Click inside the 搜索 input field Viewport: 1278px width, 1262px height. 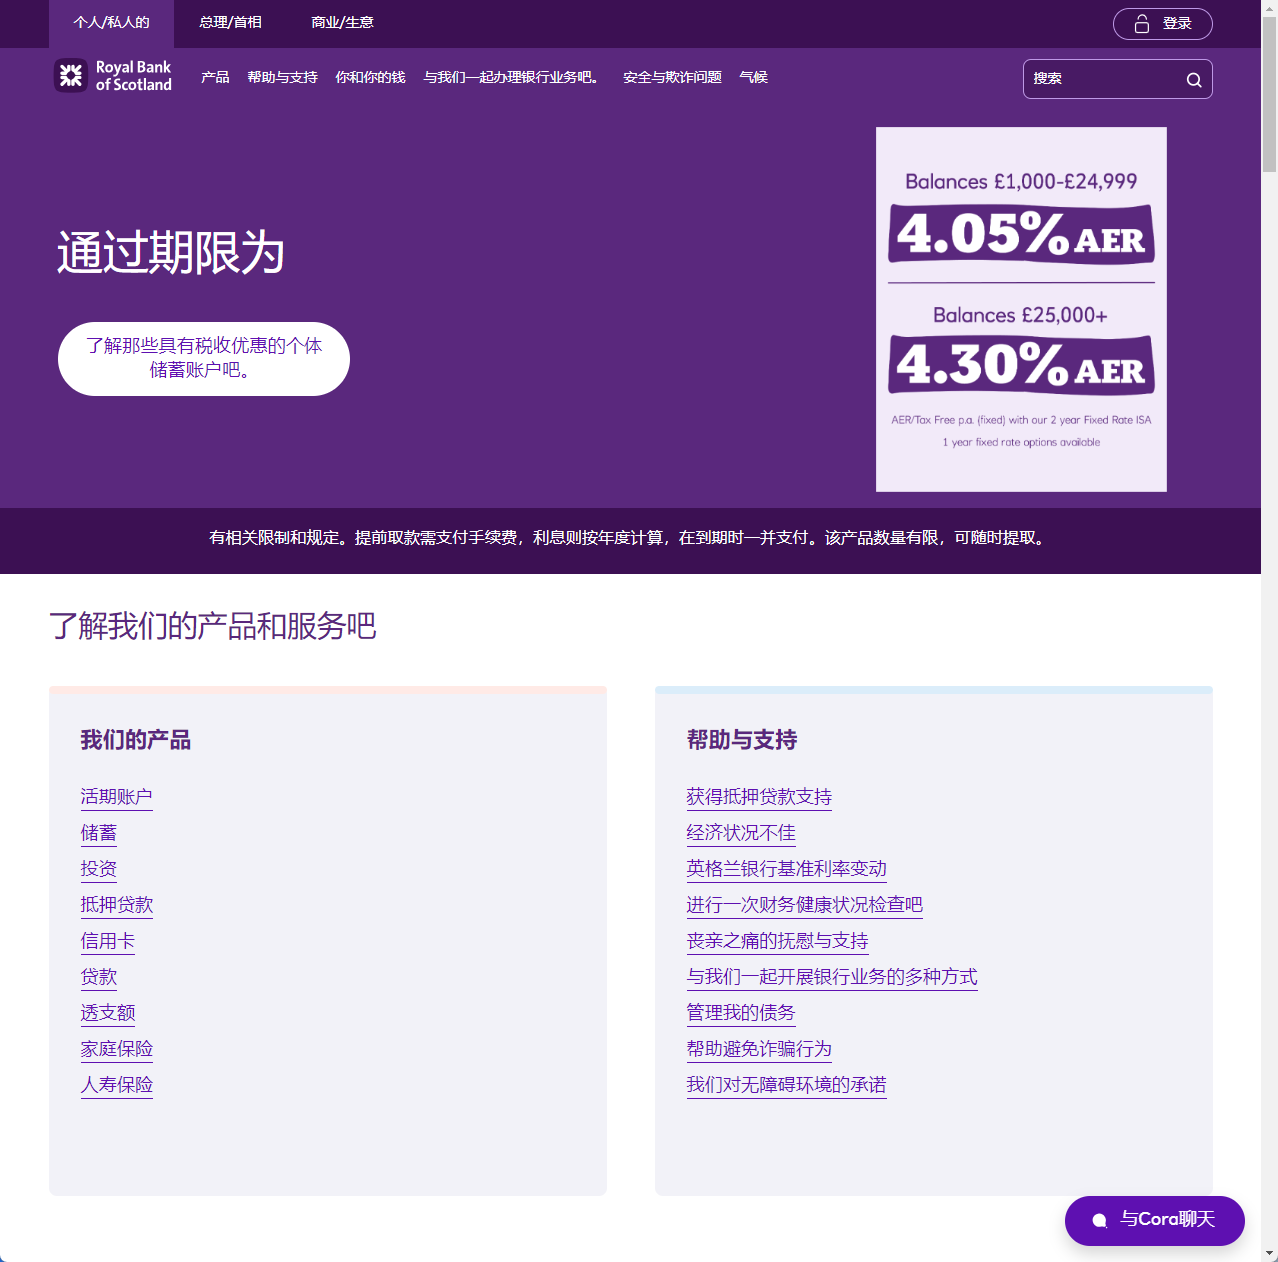tap(1100, 79)
